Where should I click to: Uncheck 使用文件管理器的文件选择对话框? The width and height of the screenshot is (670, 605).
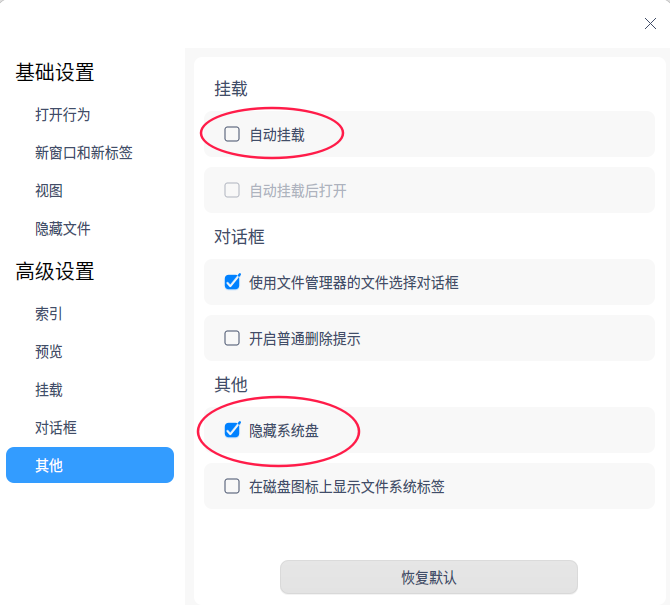click(232, 282)
